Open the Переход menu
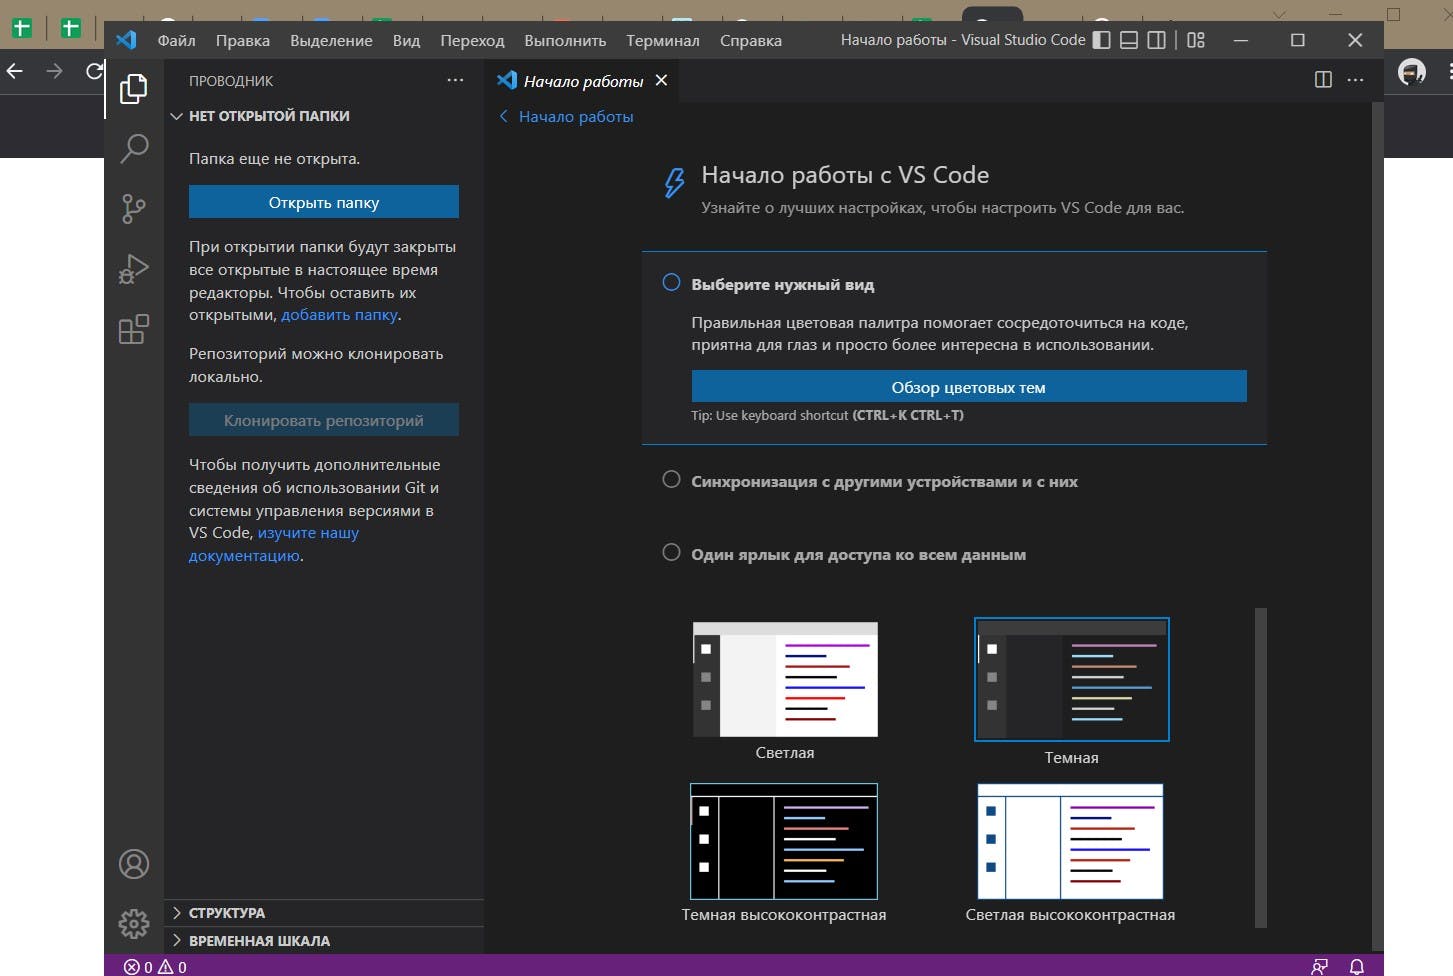1453x976 pixels. coord(472,40)
